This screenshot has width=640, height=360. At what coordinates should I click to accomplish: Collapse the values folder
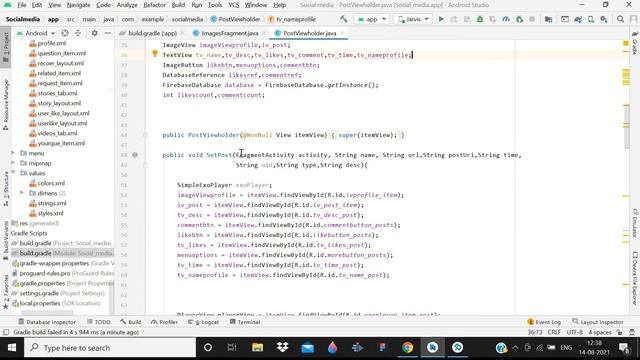pos(13,173)
